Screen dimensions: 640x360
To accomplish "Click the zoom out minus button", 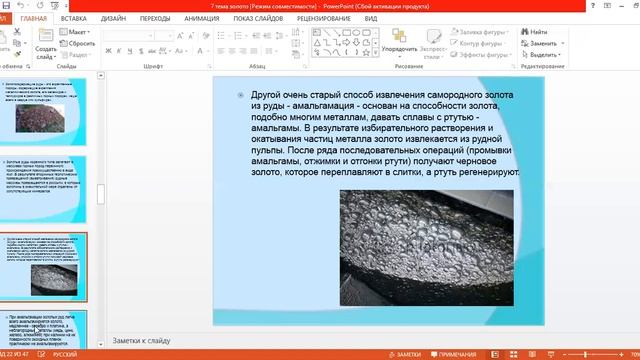I will coord(564,354).
